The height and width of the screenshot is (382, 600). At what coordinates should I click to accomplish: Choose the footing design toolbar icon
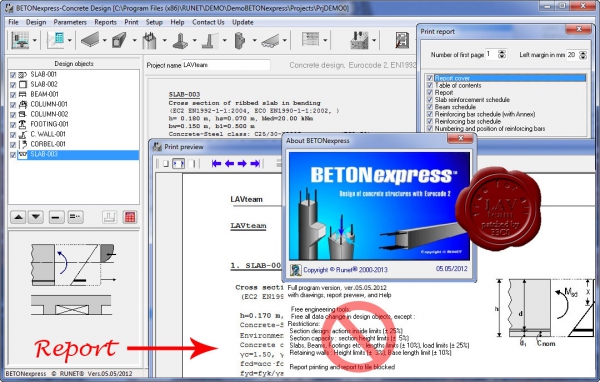coord(180,40)
